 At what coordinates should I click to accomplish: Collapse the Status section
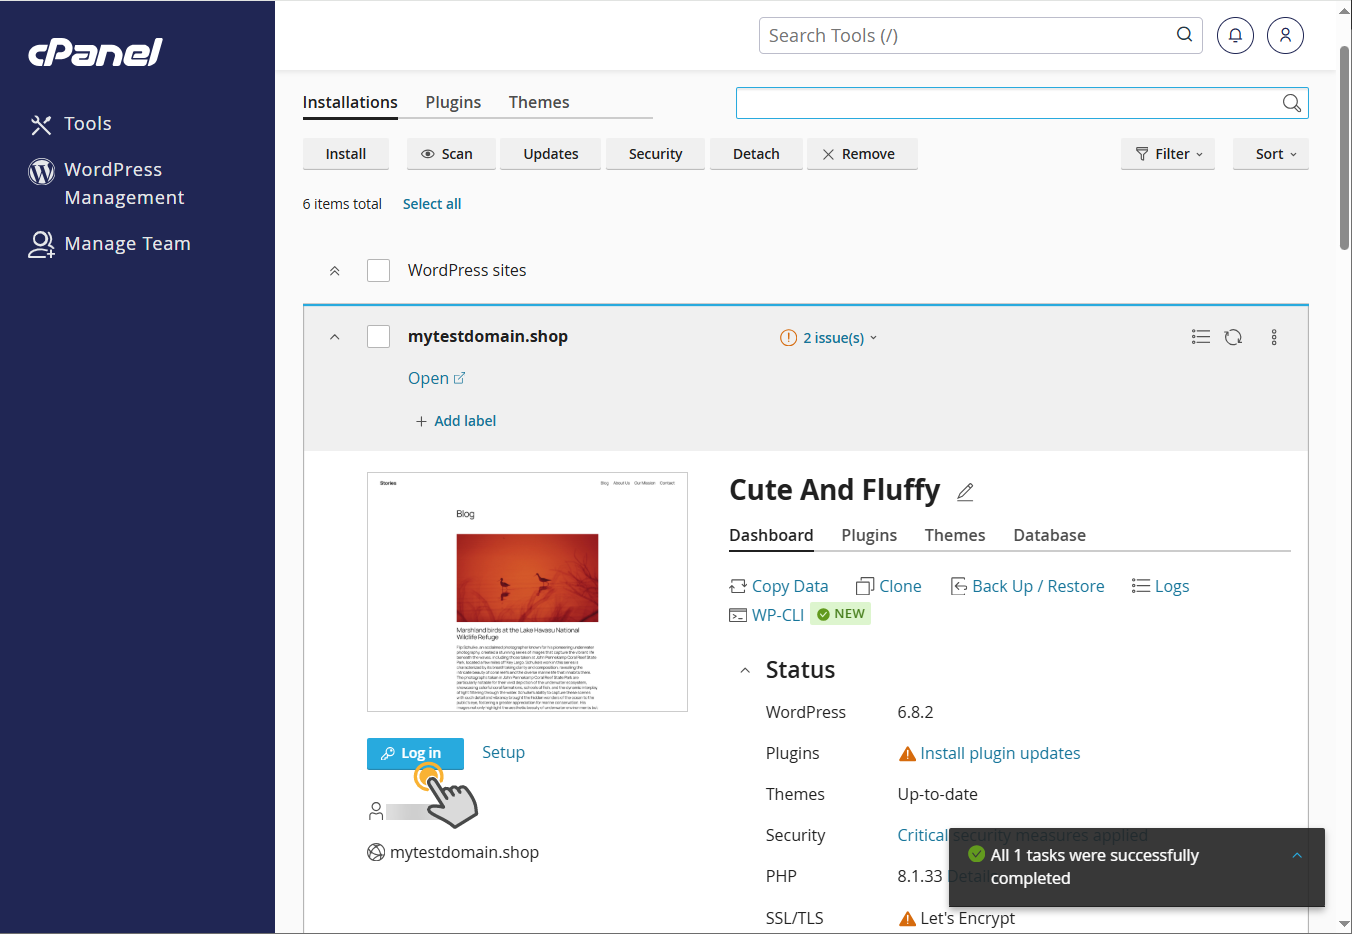point(745,671)
